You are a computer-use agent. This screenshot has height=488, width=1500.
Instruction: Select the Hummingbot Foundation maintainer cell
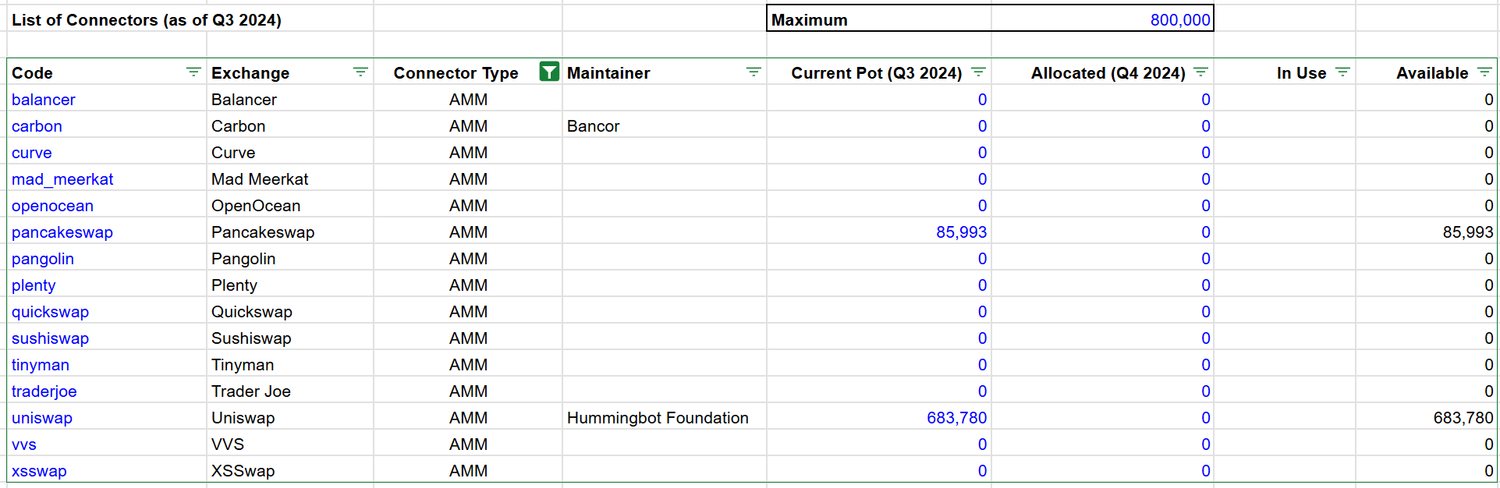tap(657, 418)
